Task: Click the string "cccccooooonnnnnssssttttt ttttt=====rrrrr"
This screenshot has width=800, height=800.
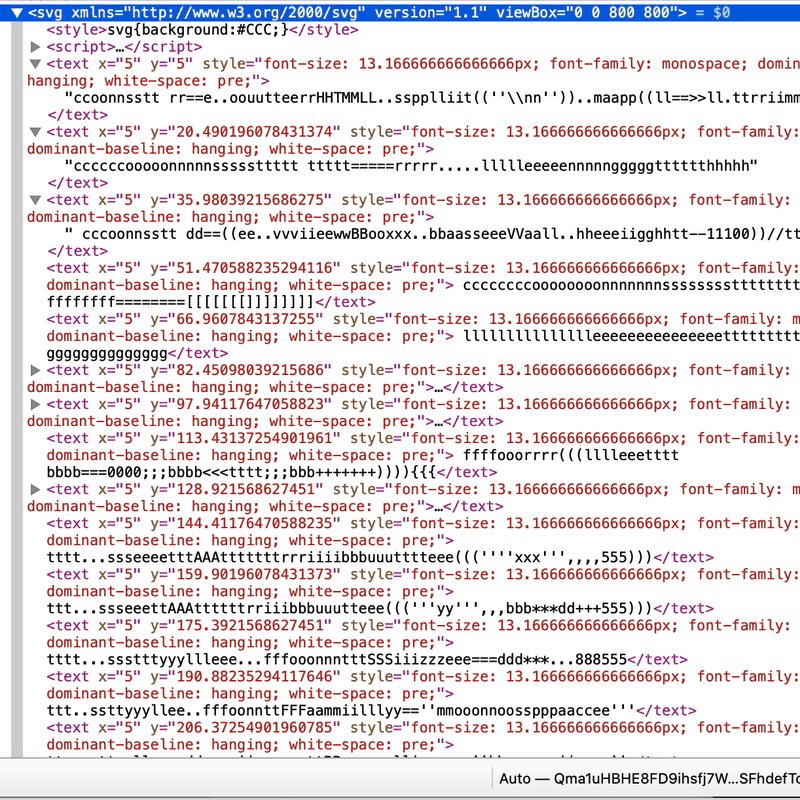Action: pos(411,166)
